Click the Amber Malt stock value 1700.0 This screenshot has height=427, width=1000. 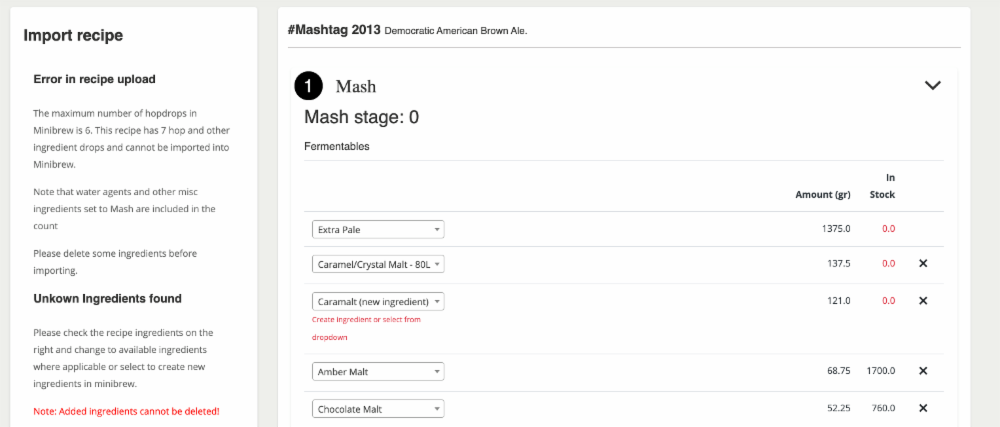(881, 371)
